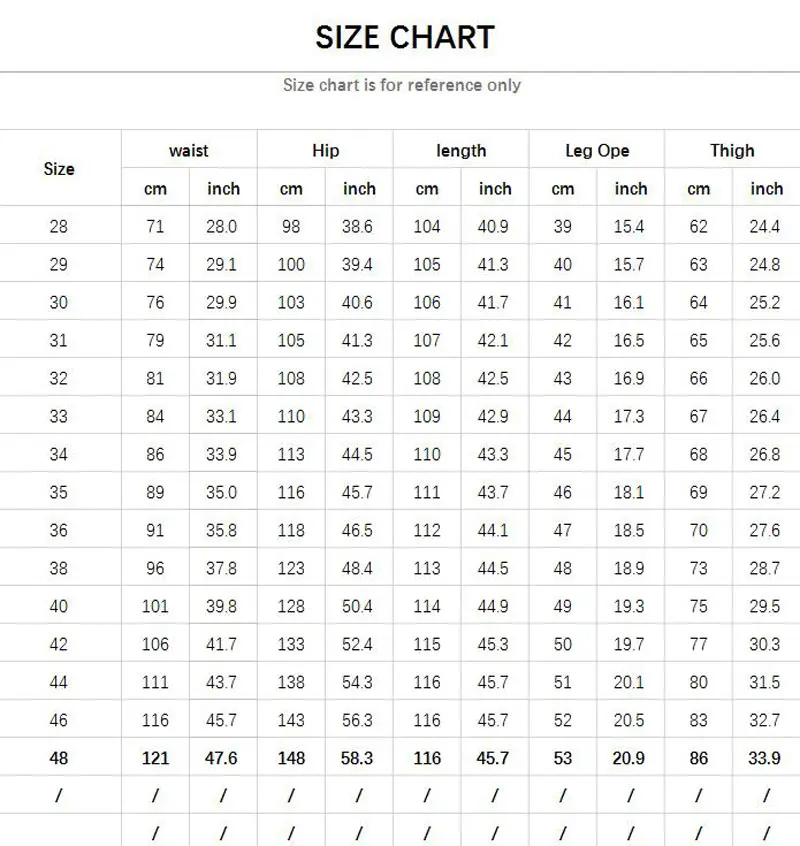Click the 'Size chart is for reference only' note

(401, 85)
